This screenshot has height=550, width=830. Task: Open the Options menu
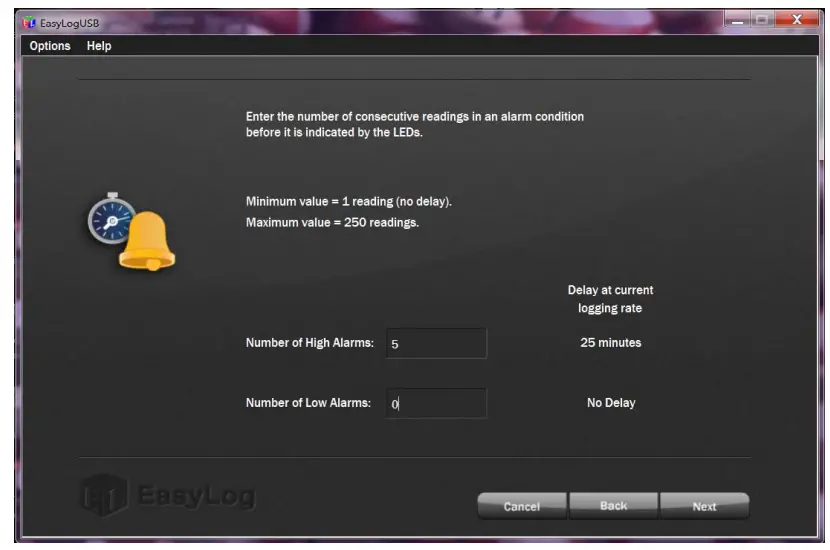[50, 46]
